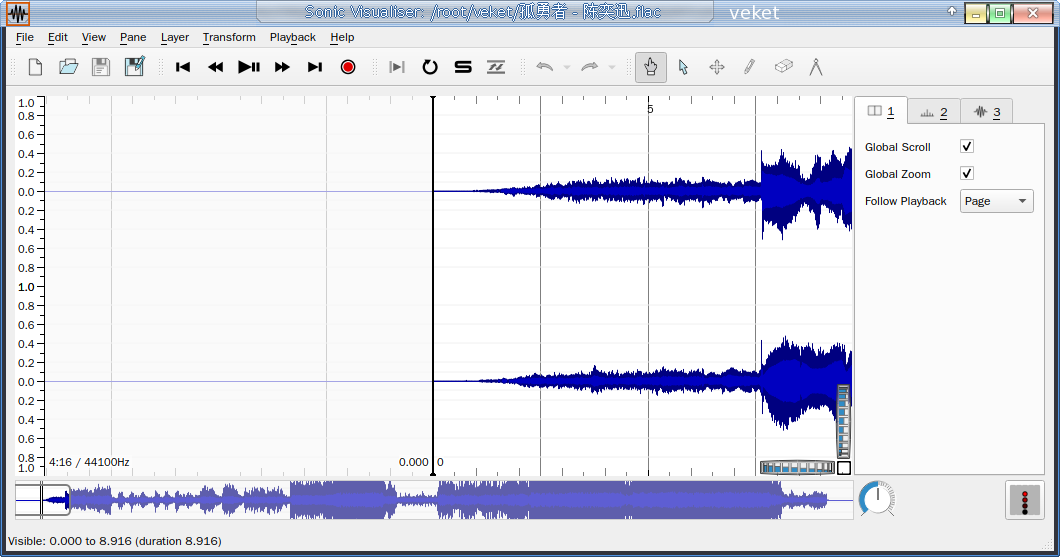Open the Pane menu

(133, 37)
